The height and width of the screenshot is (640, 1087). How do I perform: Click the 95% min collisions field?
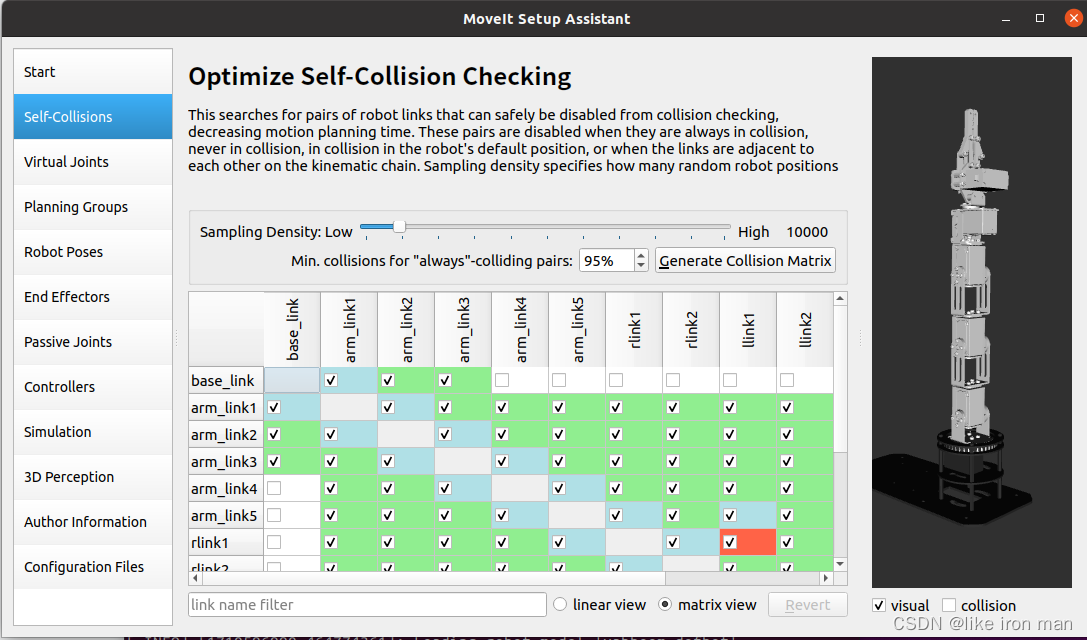(607, 261)
